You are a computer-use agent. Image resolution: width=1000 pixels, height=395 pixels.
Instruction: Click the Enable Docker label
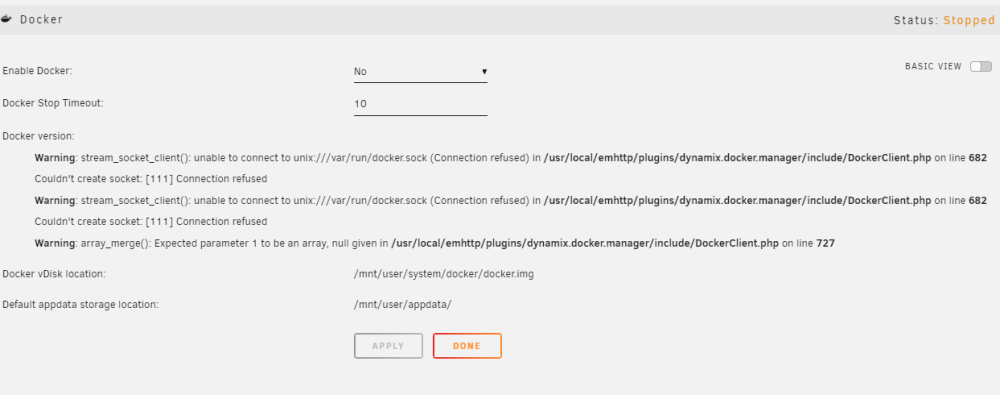click(x=37, y=70)
